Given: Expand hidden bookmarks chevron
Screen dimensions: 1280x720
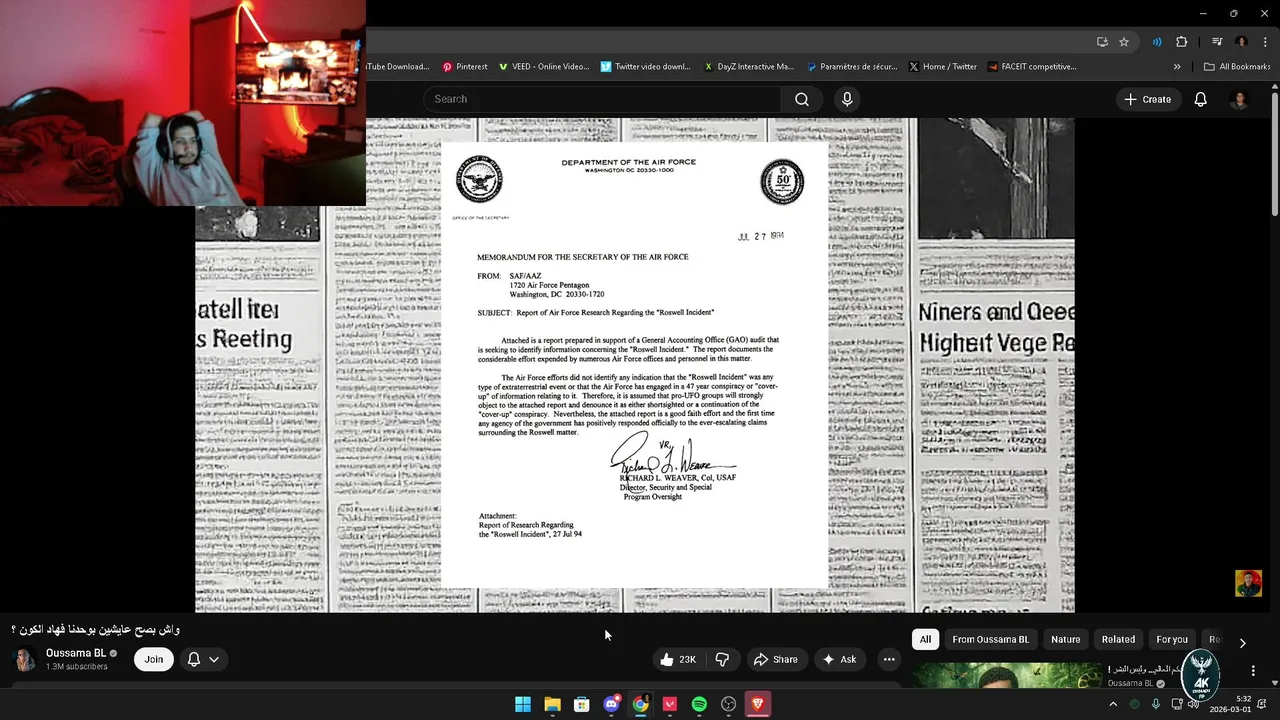Looking at the screenshot, I should 1177,67.
